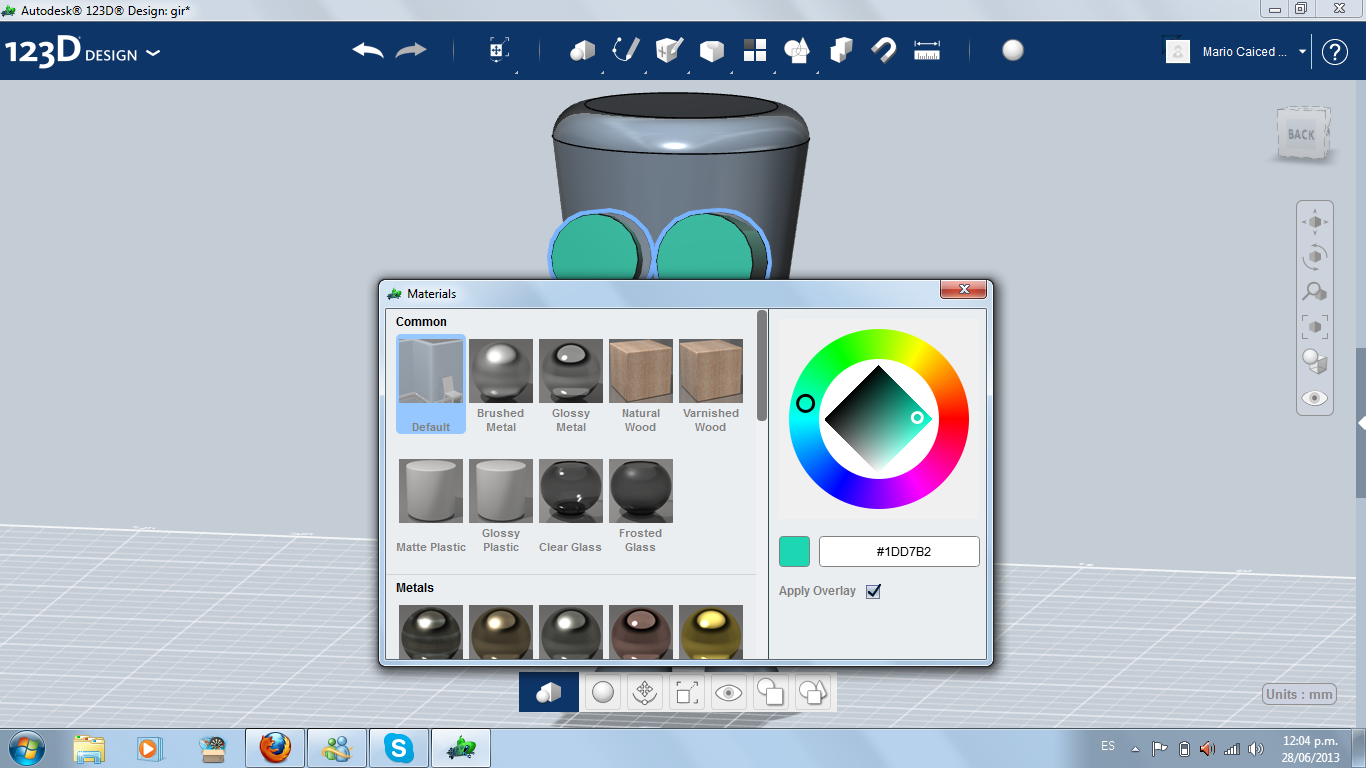Open Skype from the taskbar
This screenshot has width=1366, height=768.
(x=399, y=748)
